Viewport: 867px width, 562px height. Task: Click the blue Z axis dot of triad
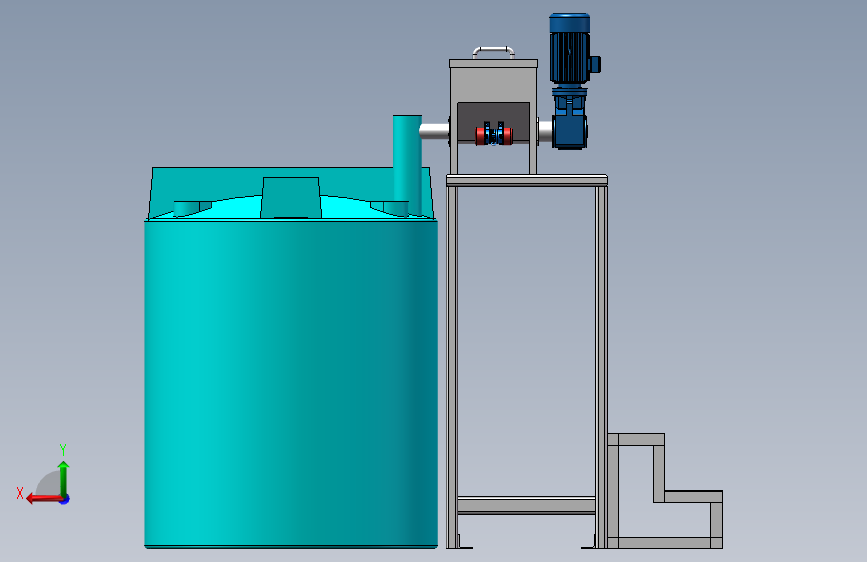[65, 499]
